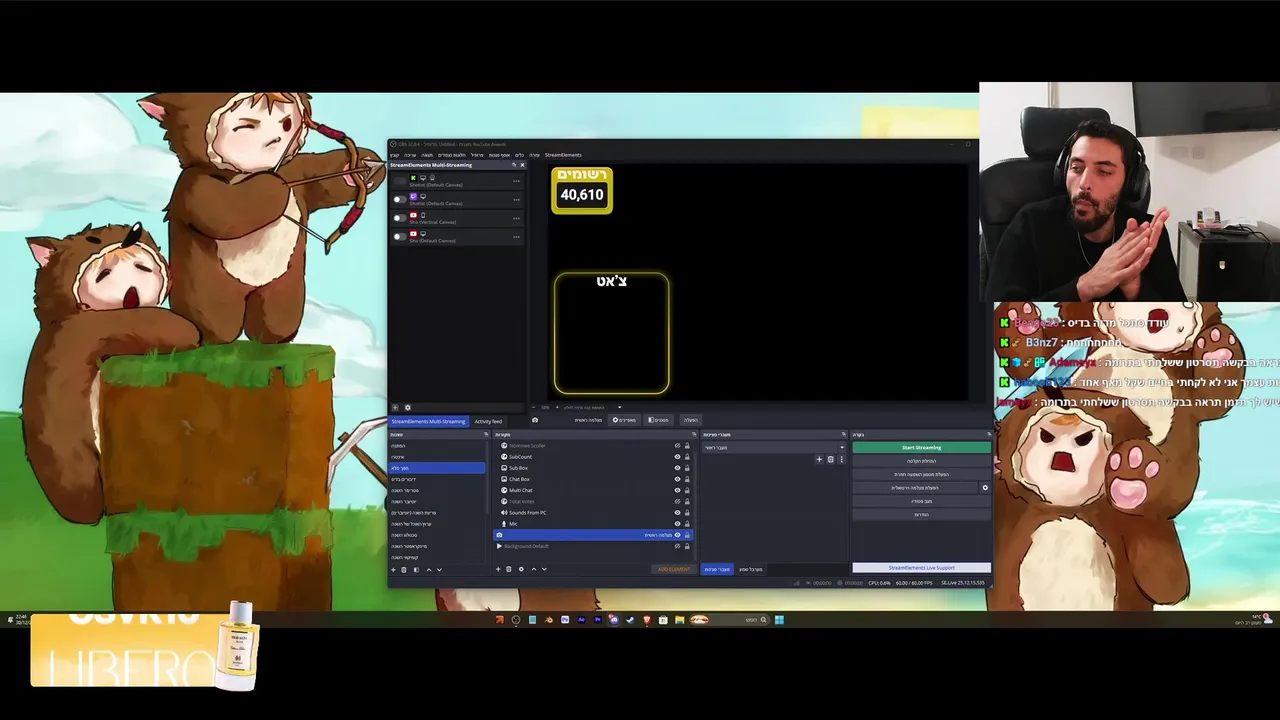This screenshot has width=1280, height=720.
Task: Open Multi-Streaming dock settings gear
Action: [x=407, y=408]
